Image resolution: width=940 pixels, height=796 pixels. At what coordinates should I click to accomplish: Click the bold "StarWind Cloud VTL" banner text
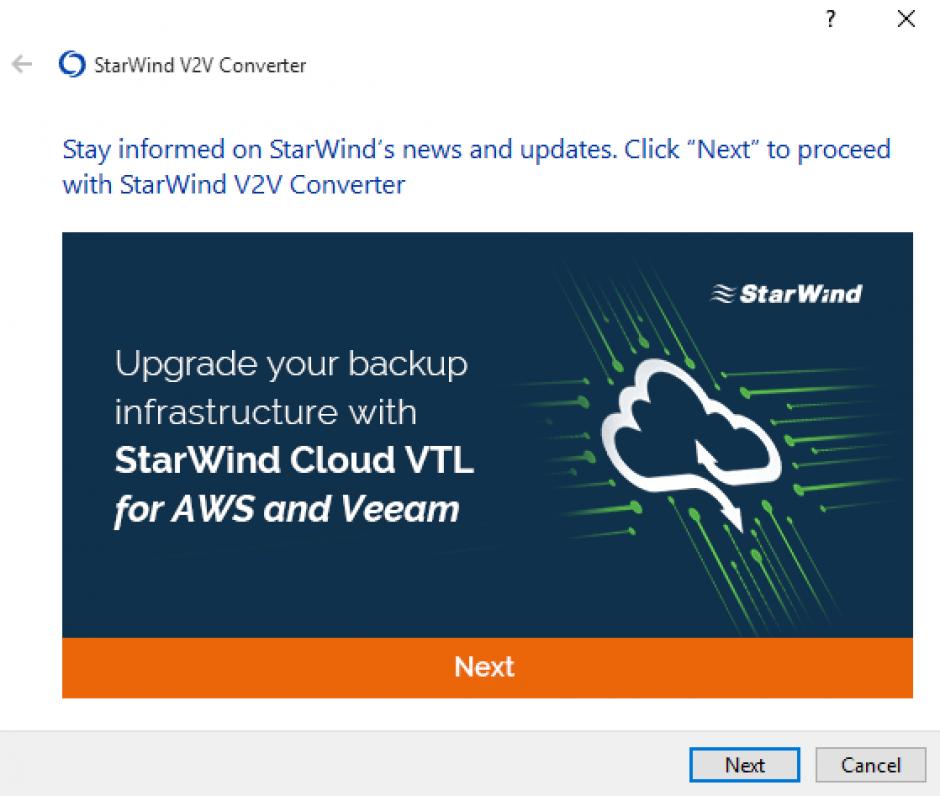[x=294, y=461]
